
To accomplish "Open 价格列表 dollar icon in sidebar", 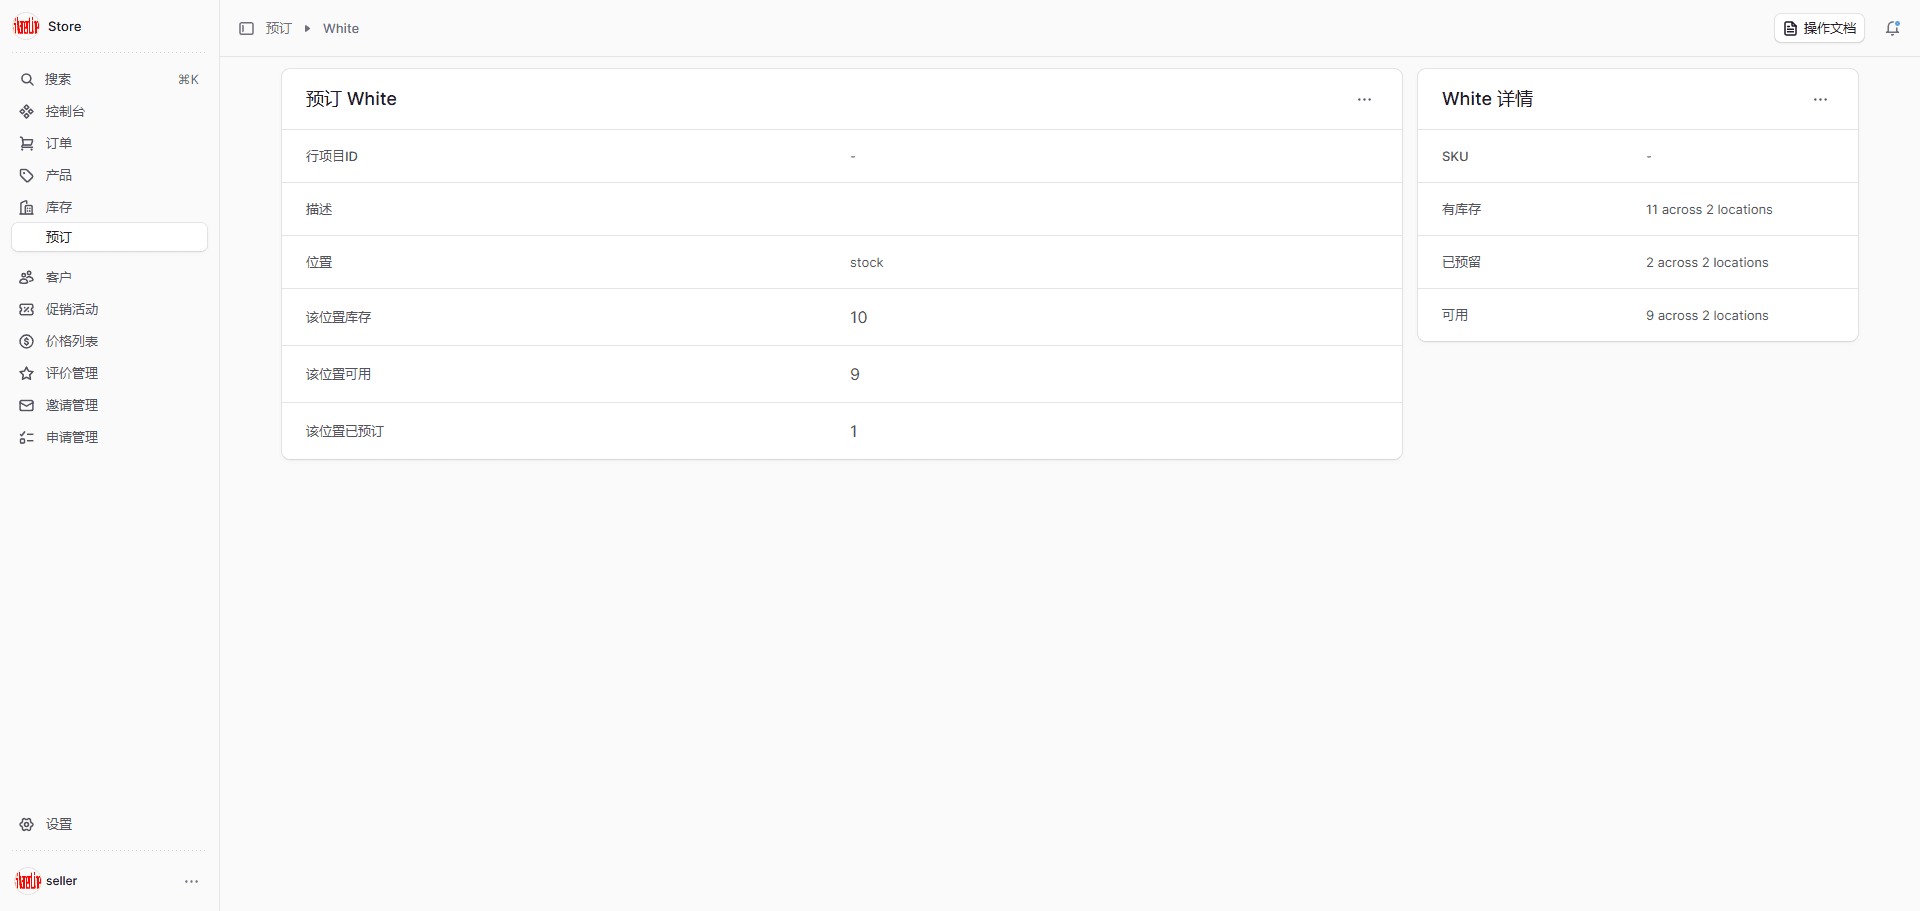I will 27,342.
